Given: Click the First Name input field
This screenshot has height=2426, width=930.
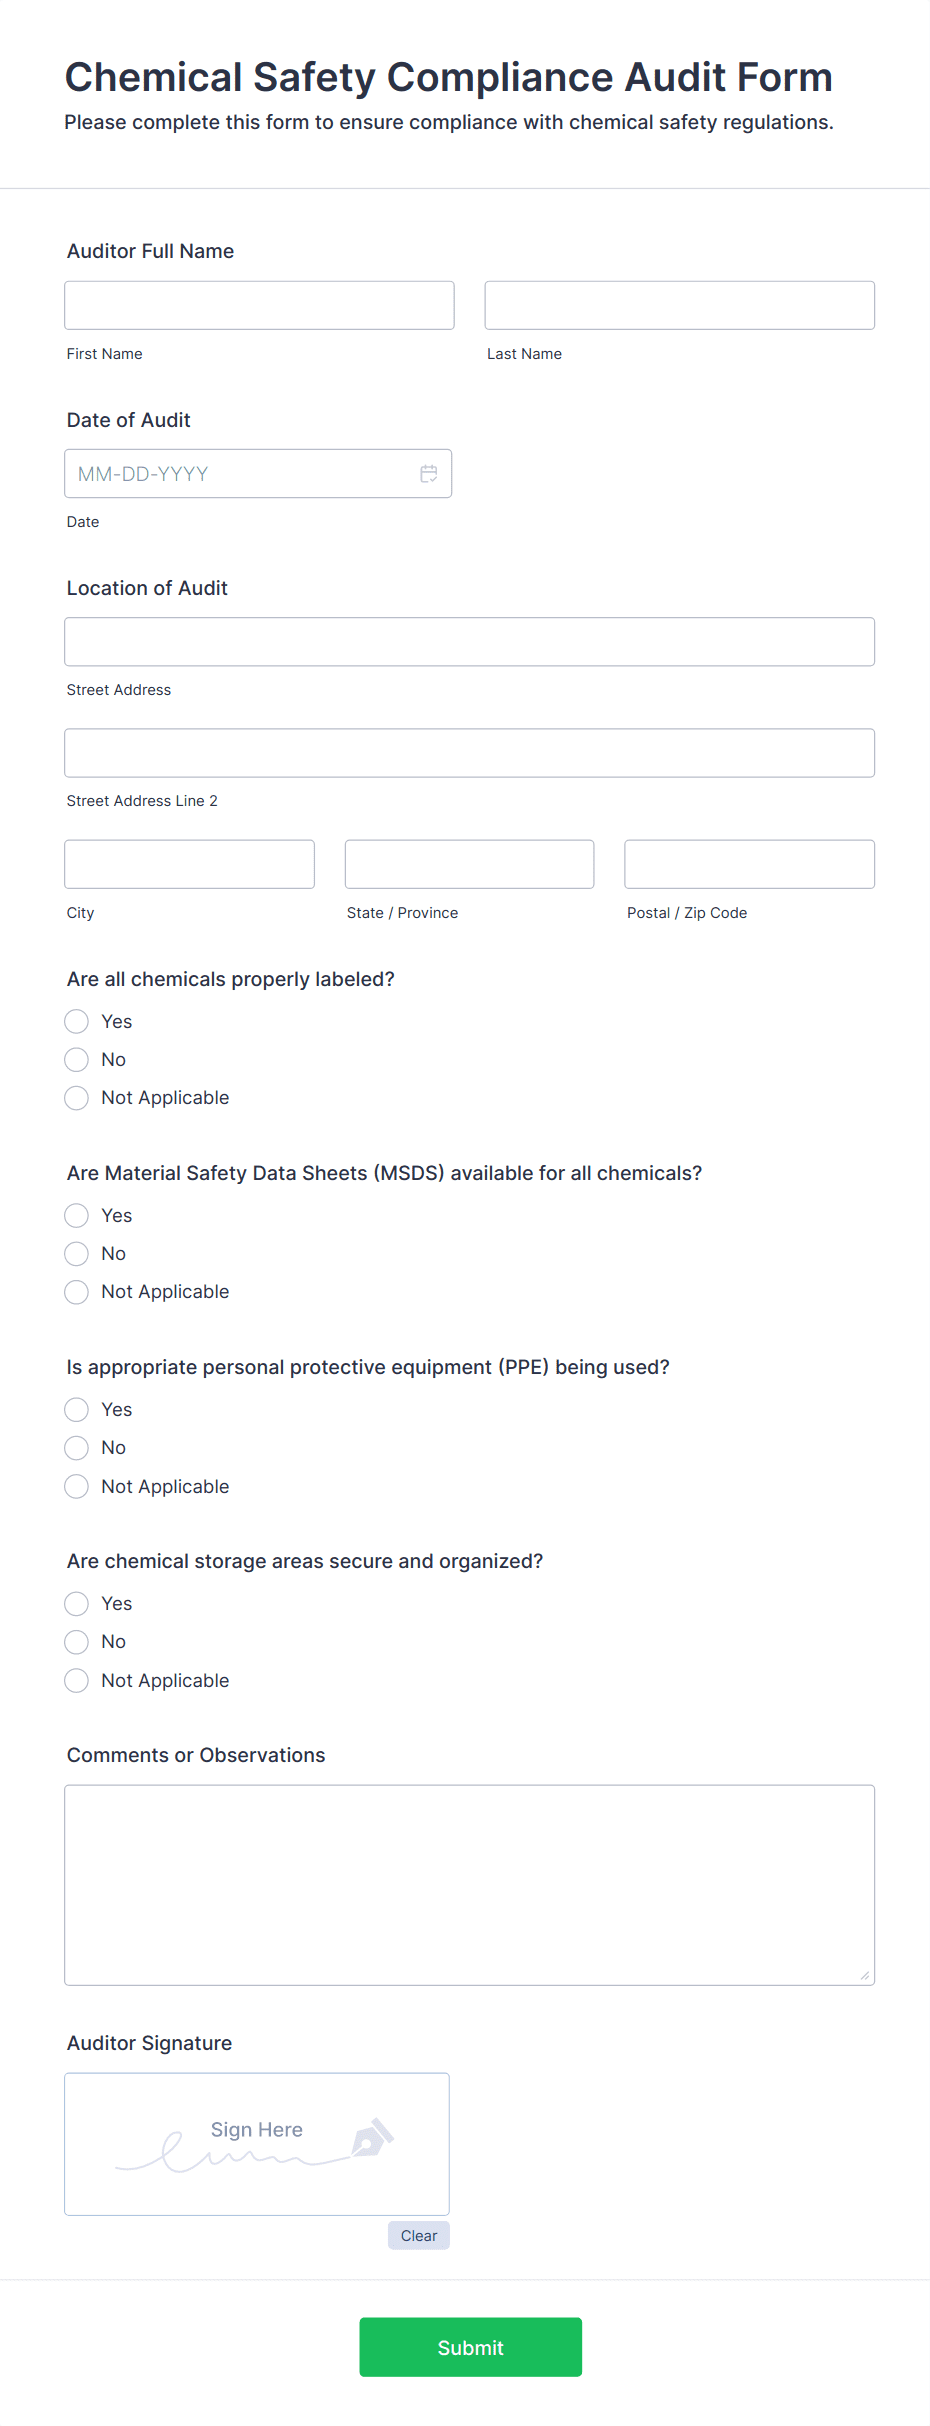Looking at the screenshot, I should click(x=258, y=304).
